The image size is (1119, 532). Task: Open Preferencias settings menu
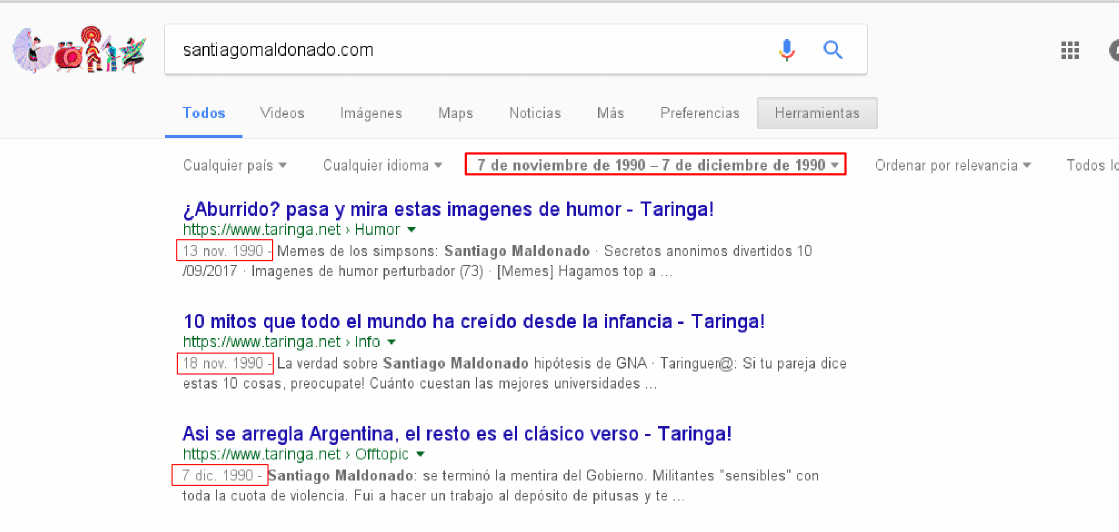[x=699, y=113]
